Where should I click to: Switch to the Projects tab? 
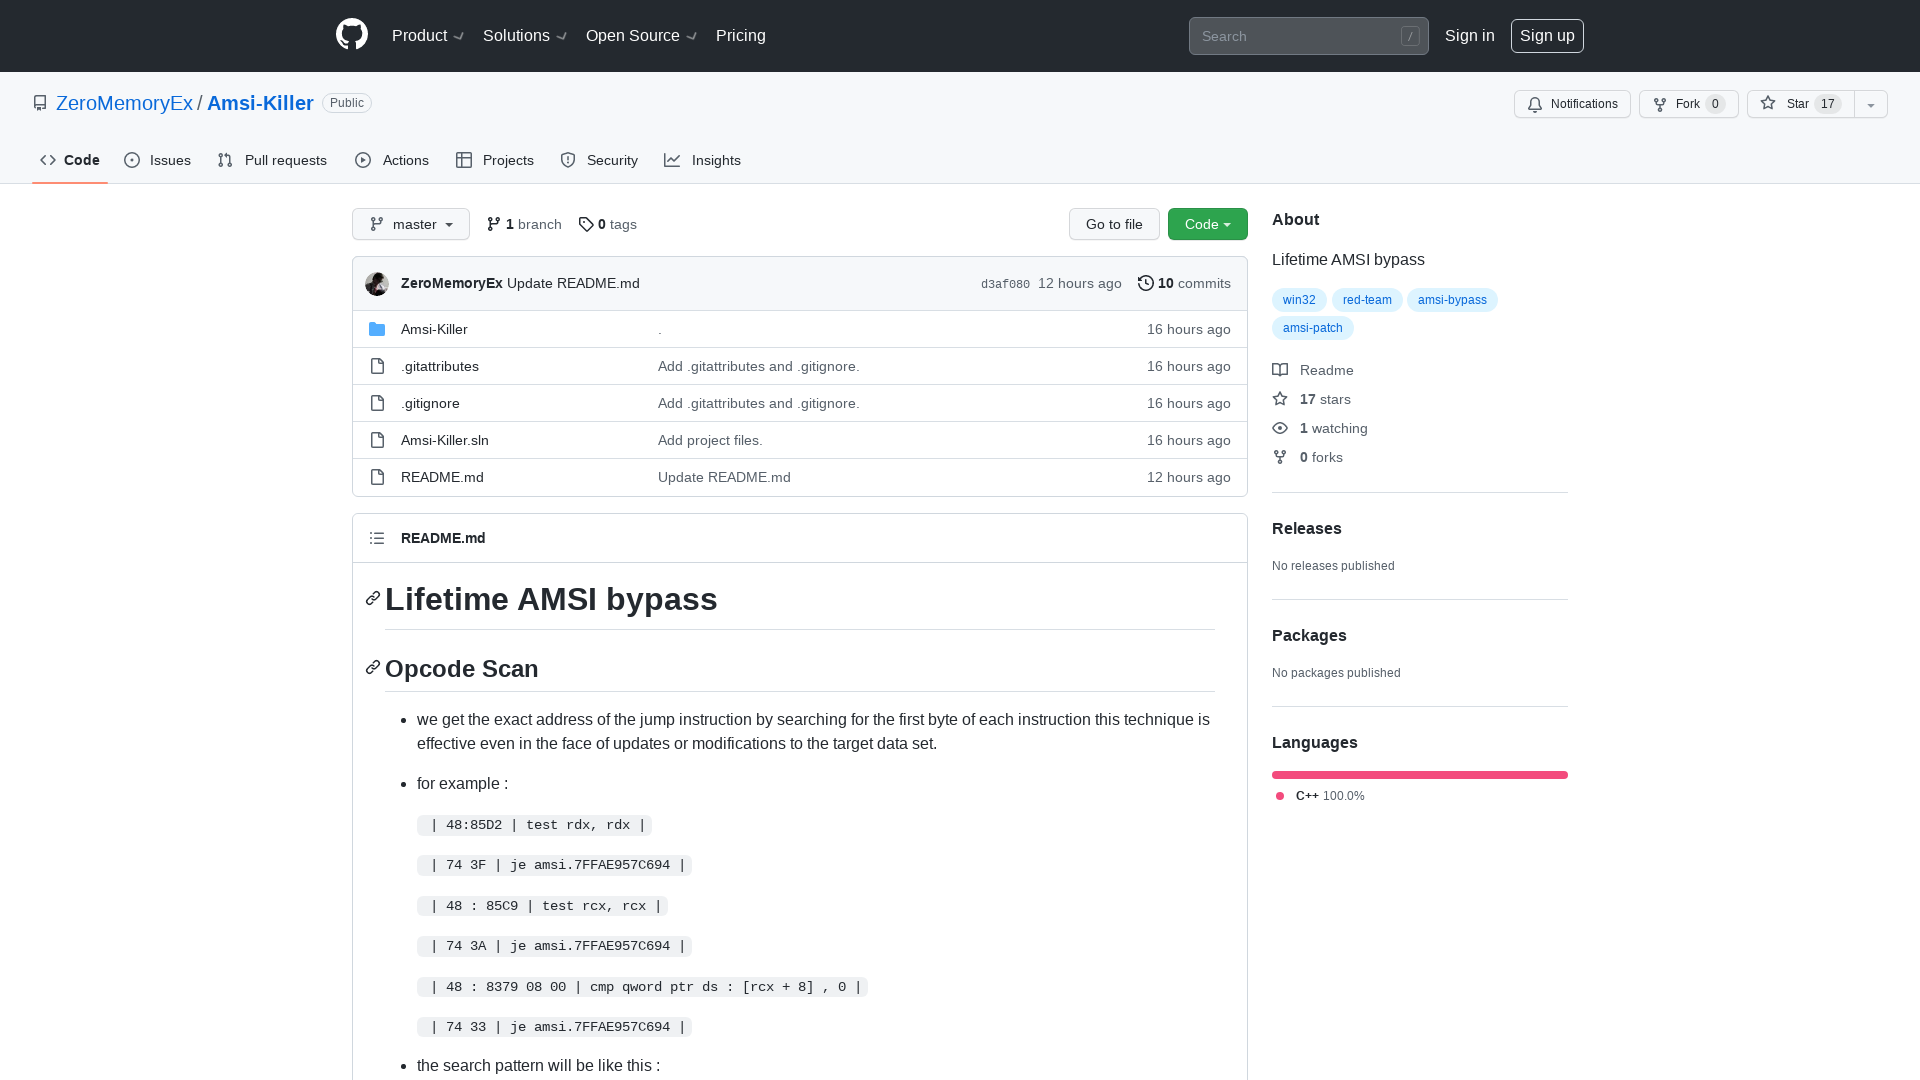[x=495, y=160]
